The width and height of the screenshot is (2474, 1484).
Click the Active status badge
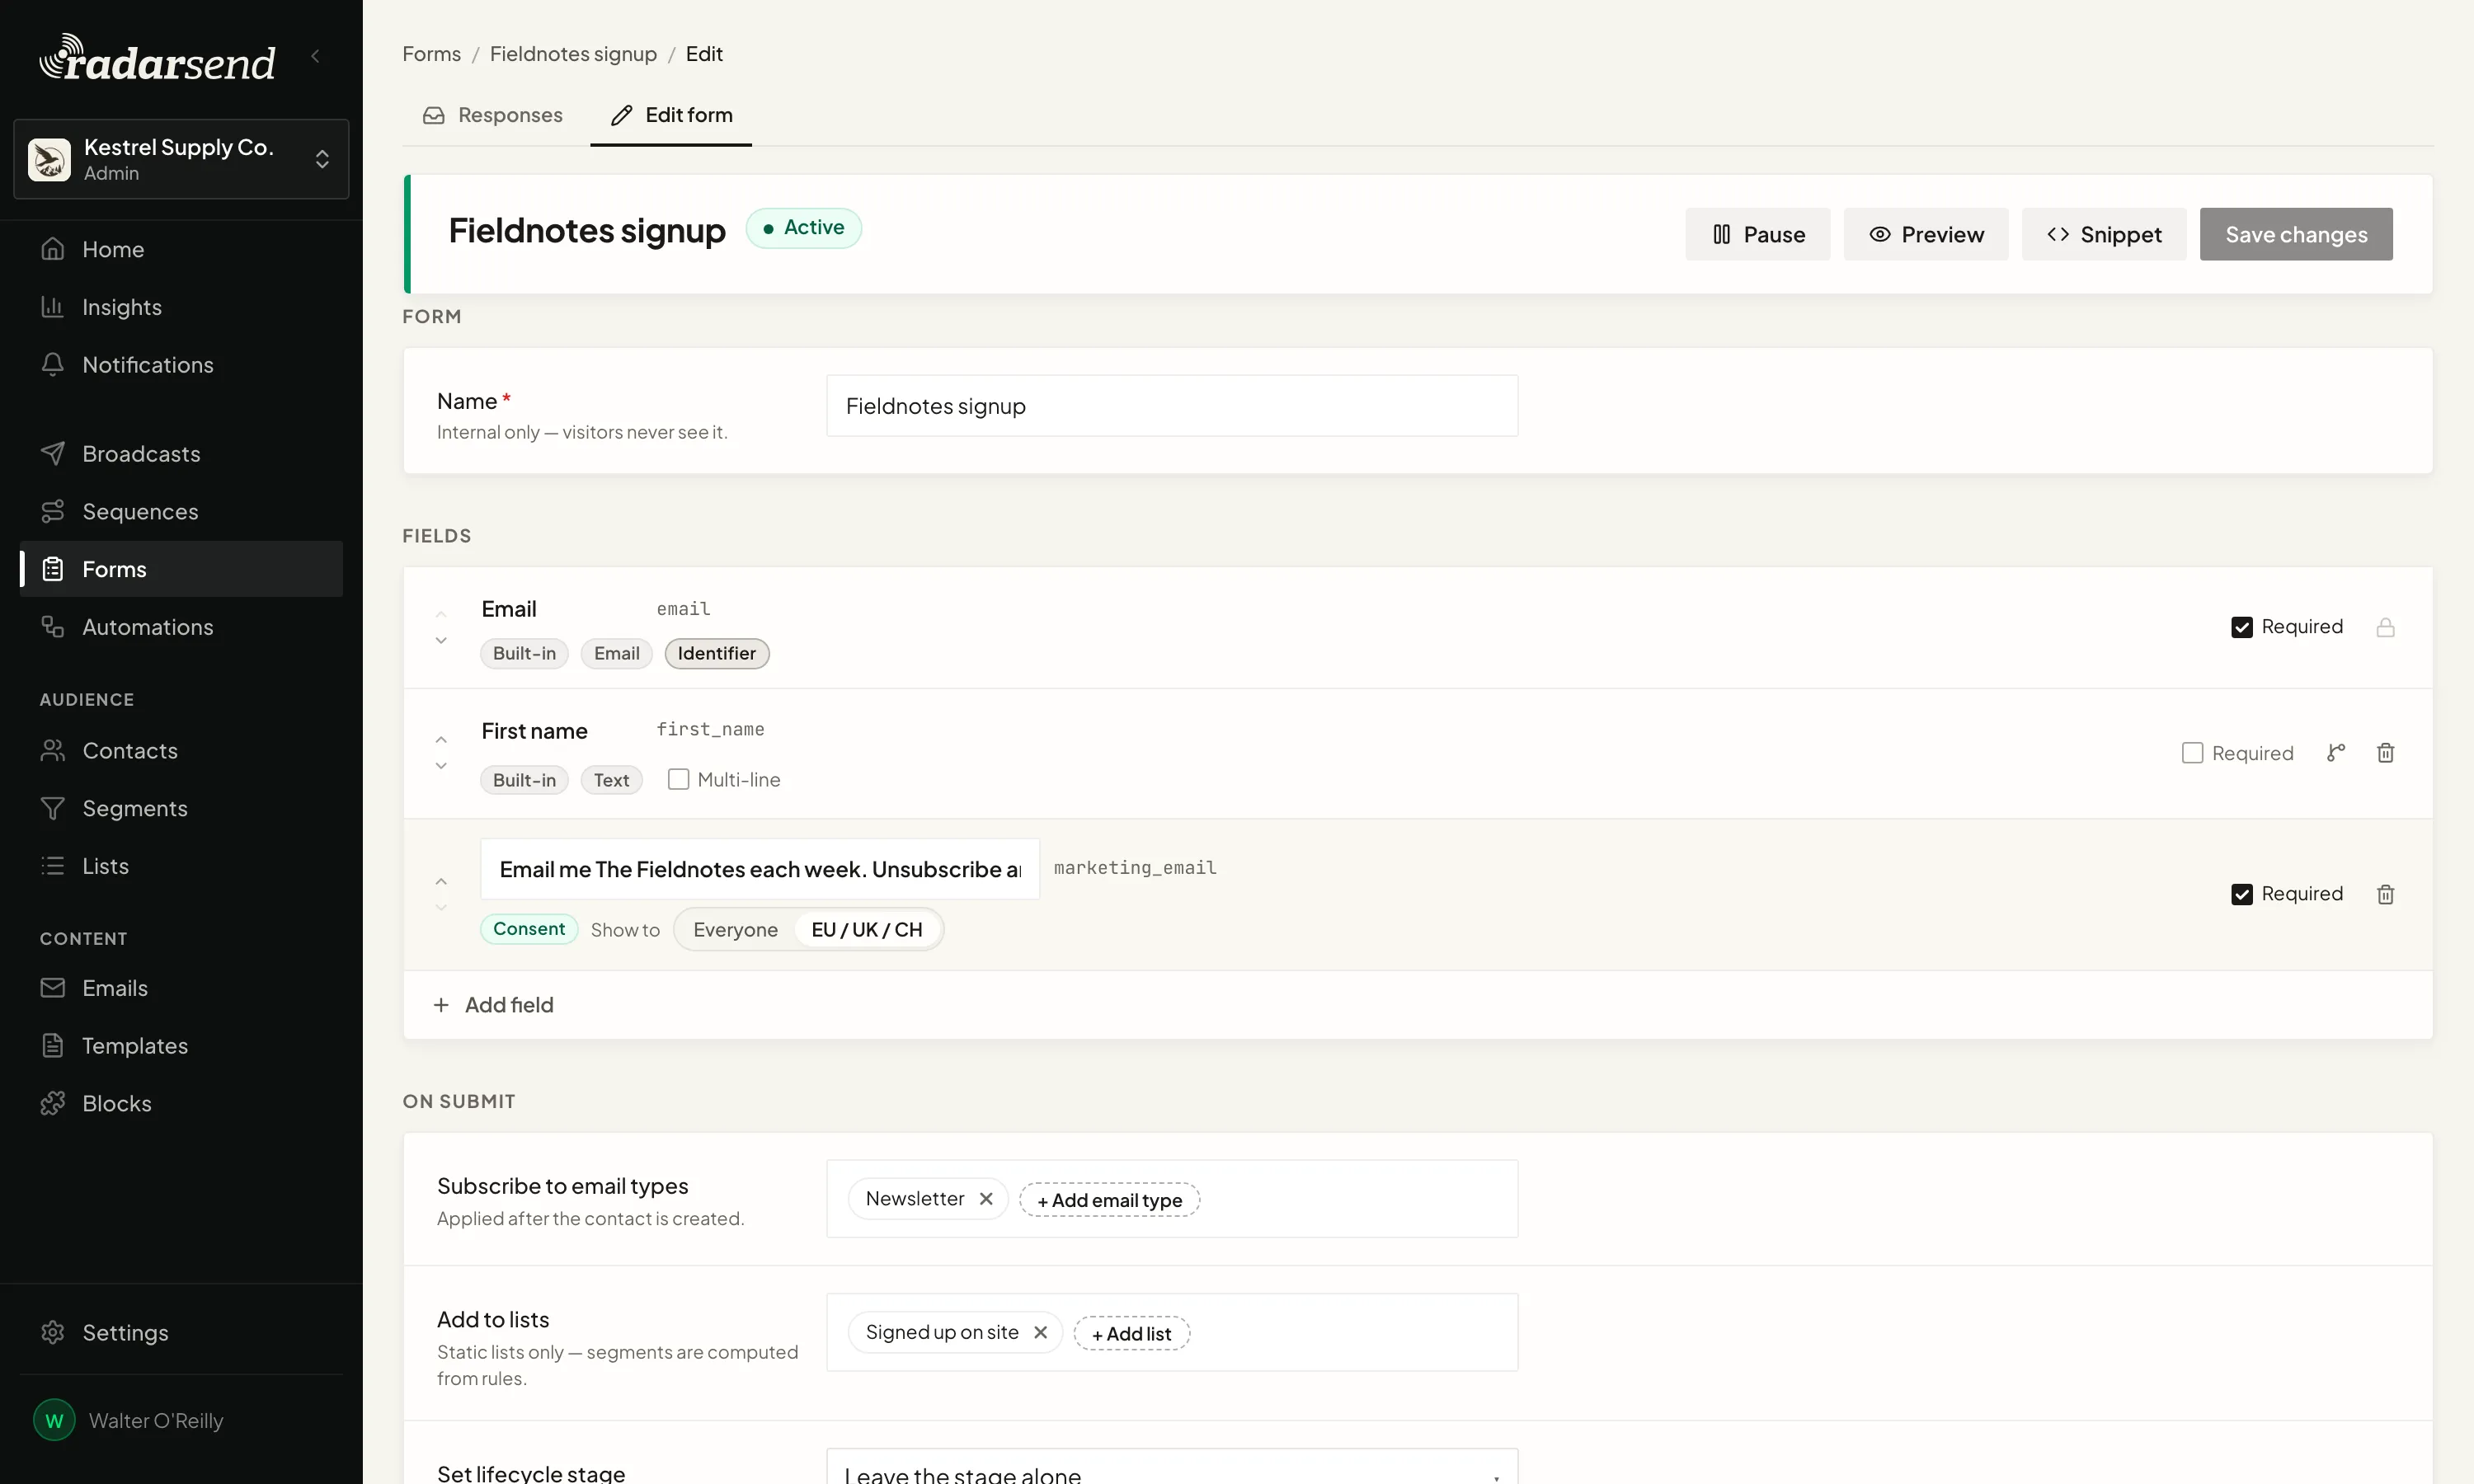(804, 228)
